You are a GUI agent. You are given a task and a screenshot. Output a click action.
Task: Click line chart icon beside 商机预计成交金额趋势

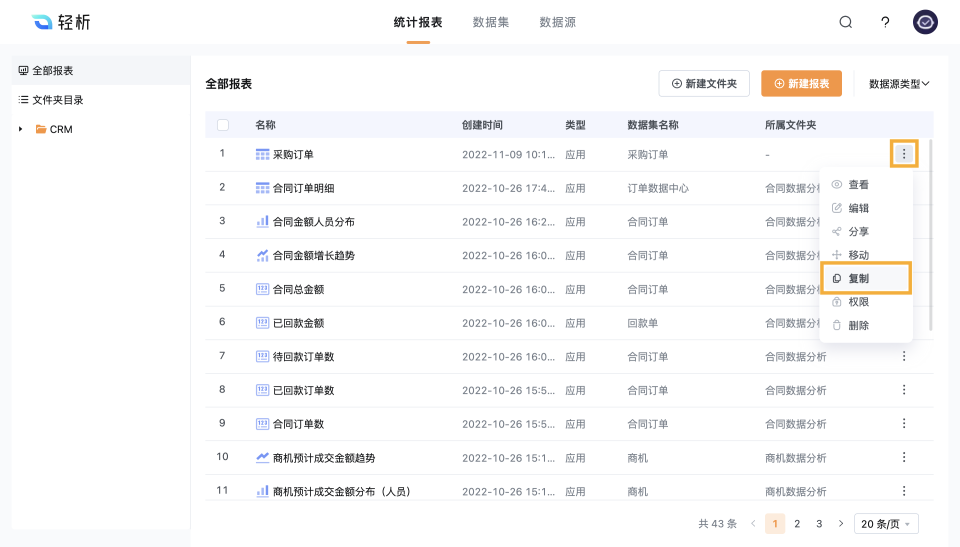point(262,458)
